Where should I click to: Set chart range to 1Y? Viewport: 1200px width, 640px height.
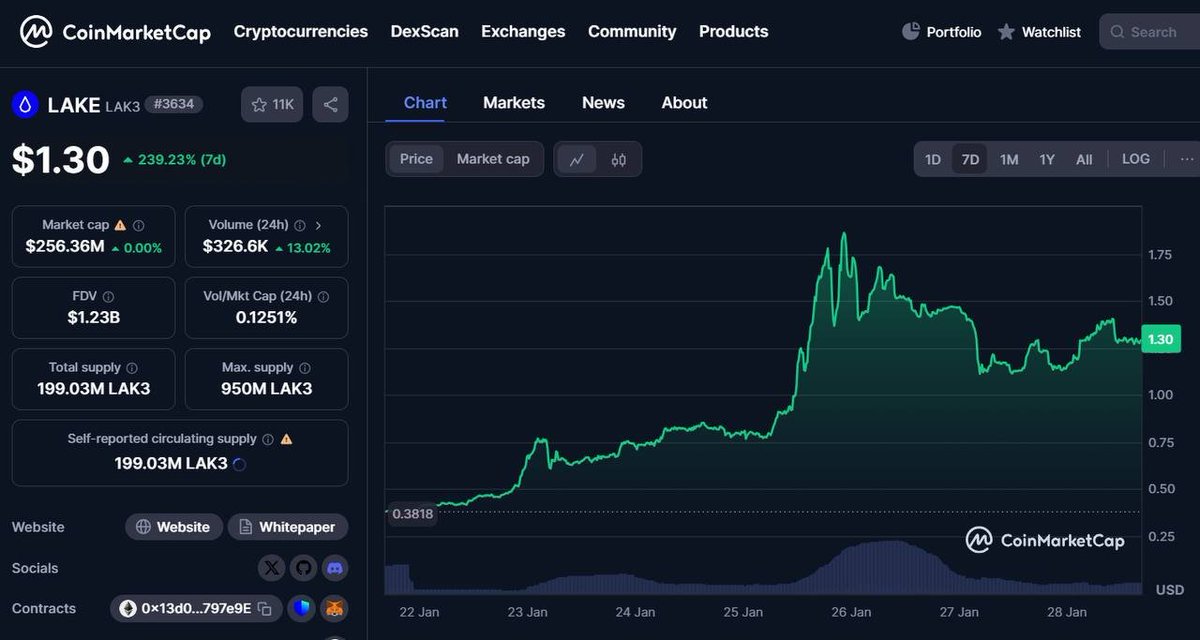pos(1047,159)
